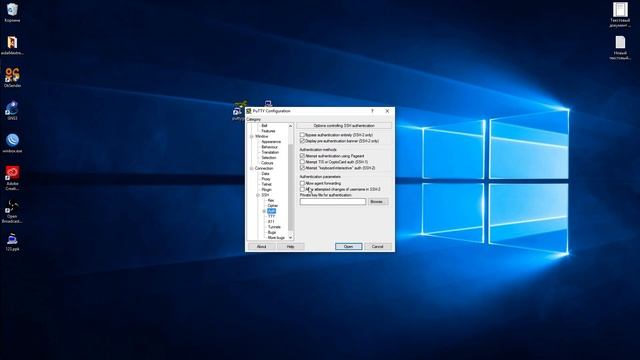Screen dimensions: 640x360
Task: Select the Adobe Creative Cloud desktop shortcut
Action: pyautogui.click(x=12, y=178)
